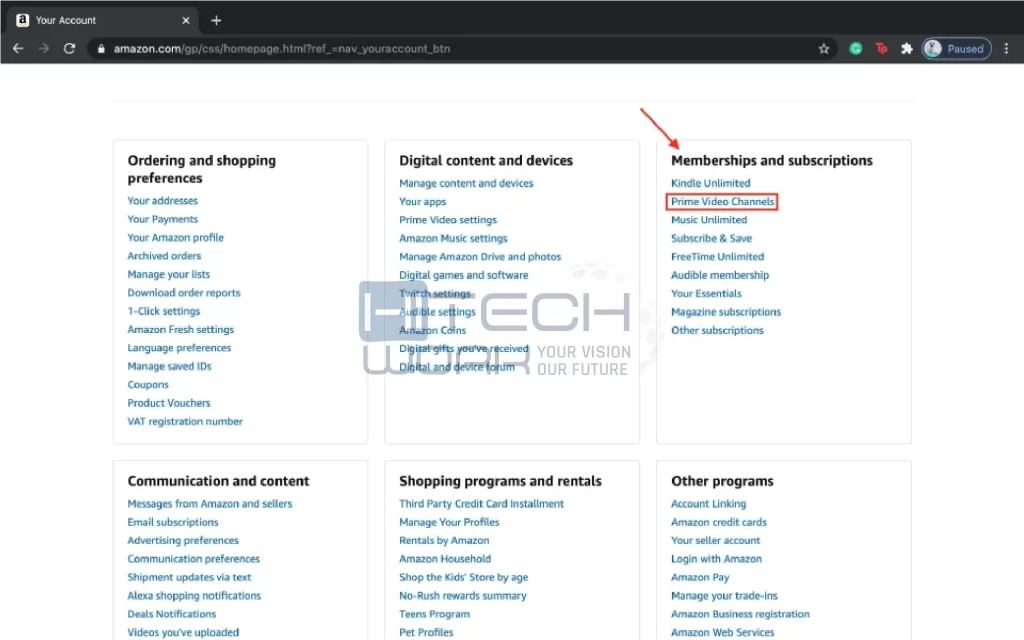View Archived orders
Image resolution: width=1024 pixels, height=640 pixels.
pos(165,255)
